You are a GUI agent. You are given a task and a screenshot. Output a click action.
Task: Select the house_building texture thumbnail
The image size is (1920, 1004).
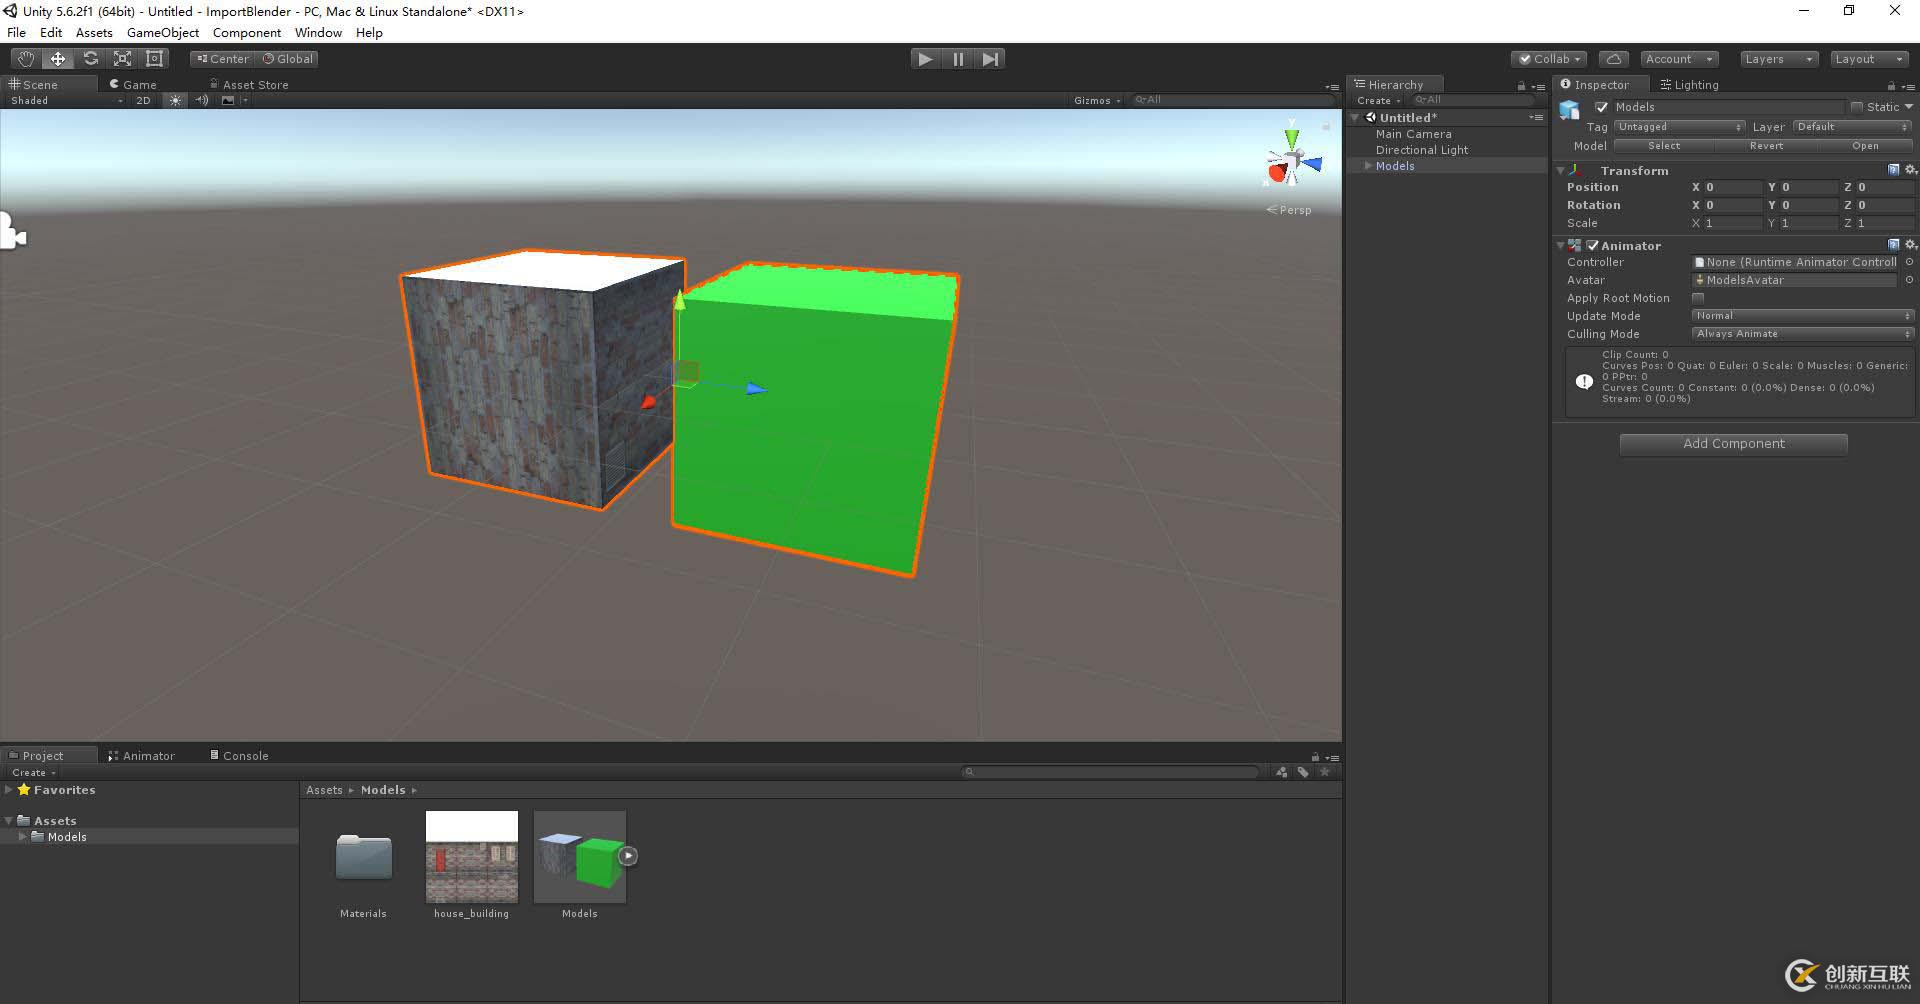click(x=472, y=857)
